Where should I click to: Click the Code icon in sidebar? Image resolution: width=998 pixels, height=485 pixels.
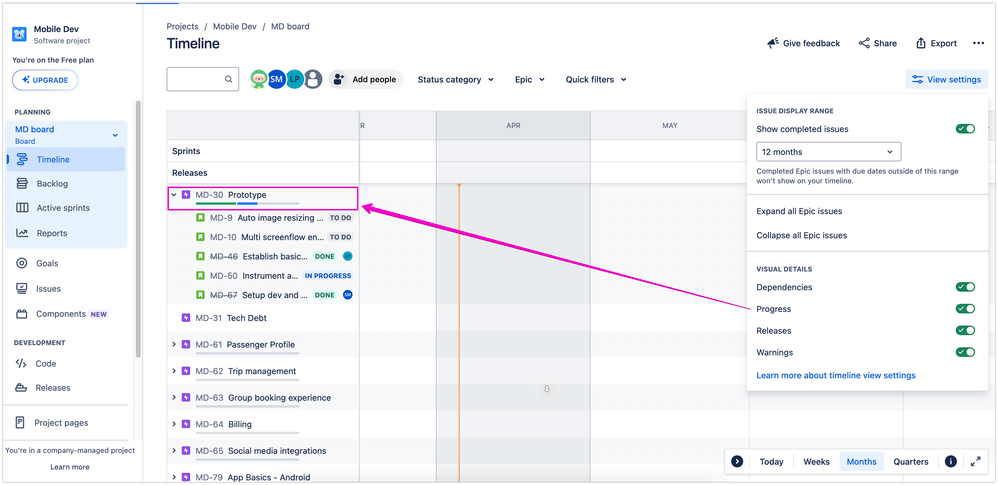click(21, 363)
